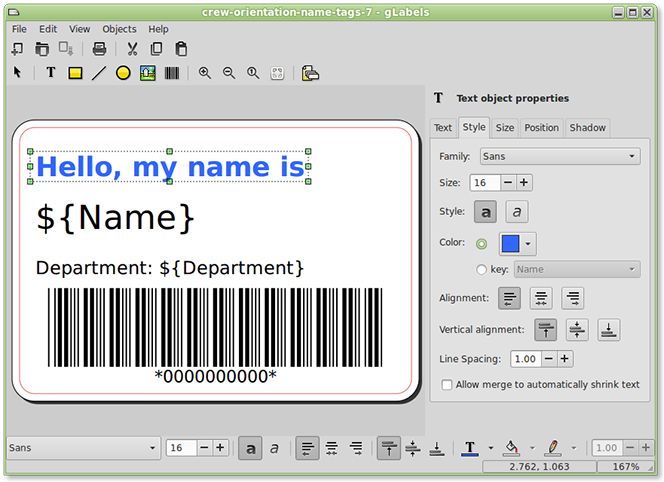
Task: Click the Zoom 1:1 icon
Action: tap(253, 73)
